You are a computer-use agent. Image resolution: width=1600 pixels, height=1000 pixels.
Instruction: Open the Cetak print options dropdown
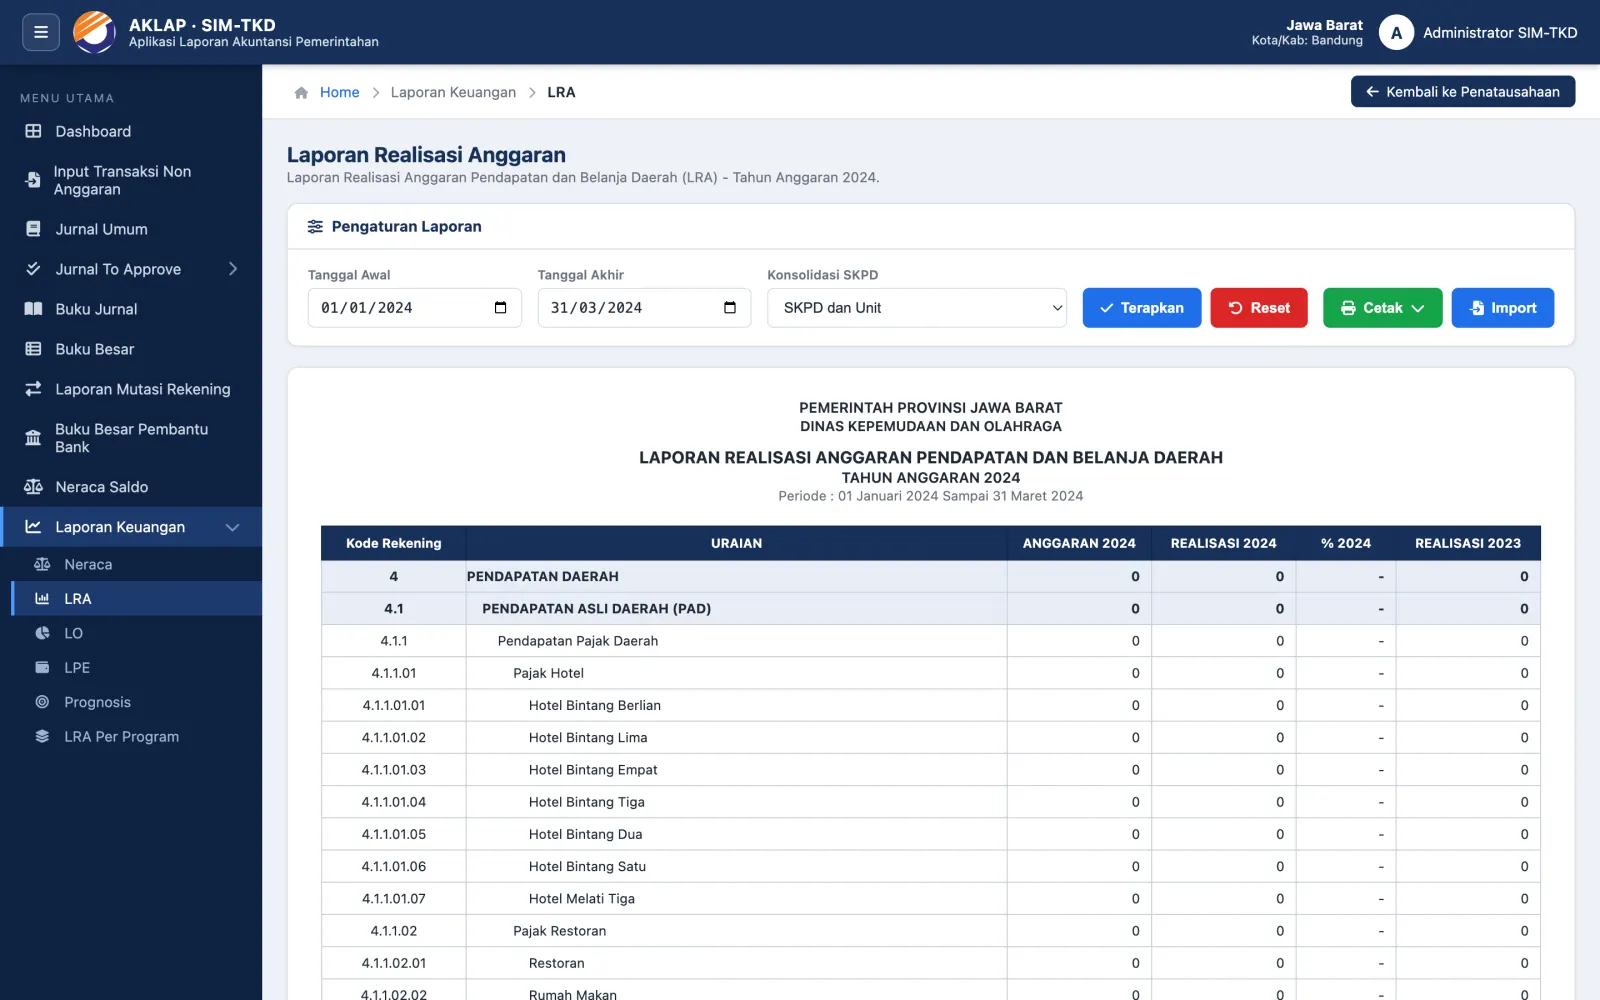pyautogui.click(x=1382, y=308)
